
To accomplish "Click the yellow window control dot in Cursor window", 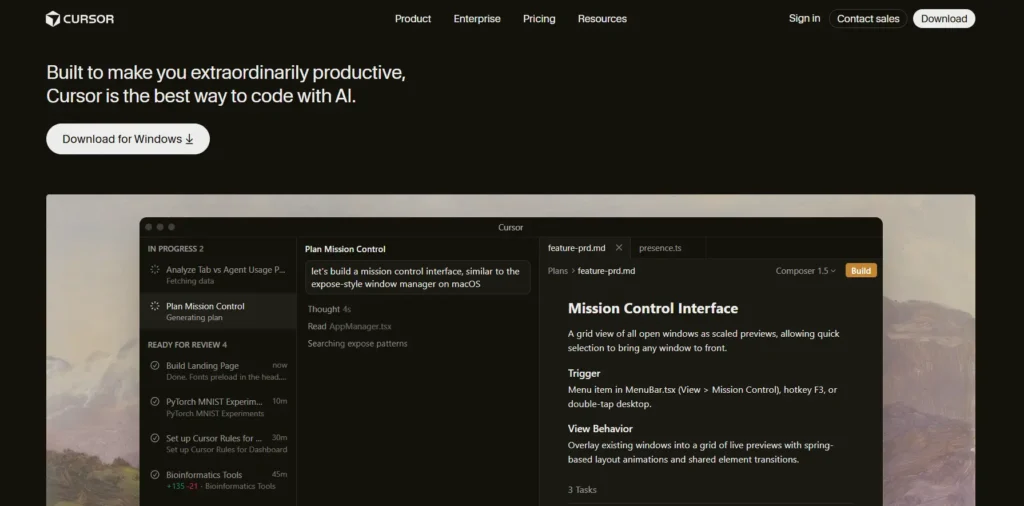I will pyautogui.click(x=160, y=227).
